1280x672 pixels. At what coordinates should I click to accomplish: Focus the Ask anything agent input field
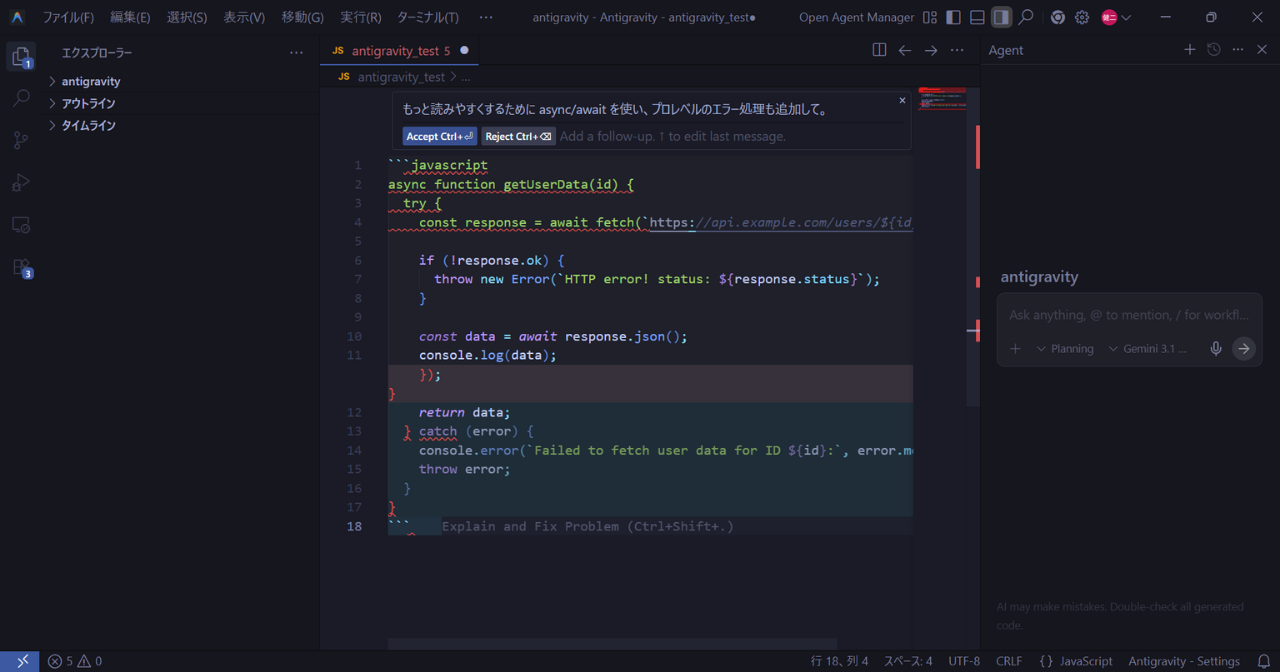pyautogui.click(x=1128, y=315)
